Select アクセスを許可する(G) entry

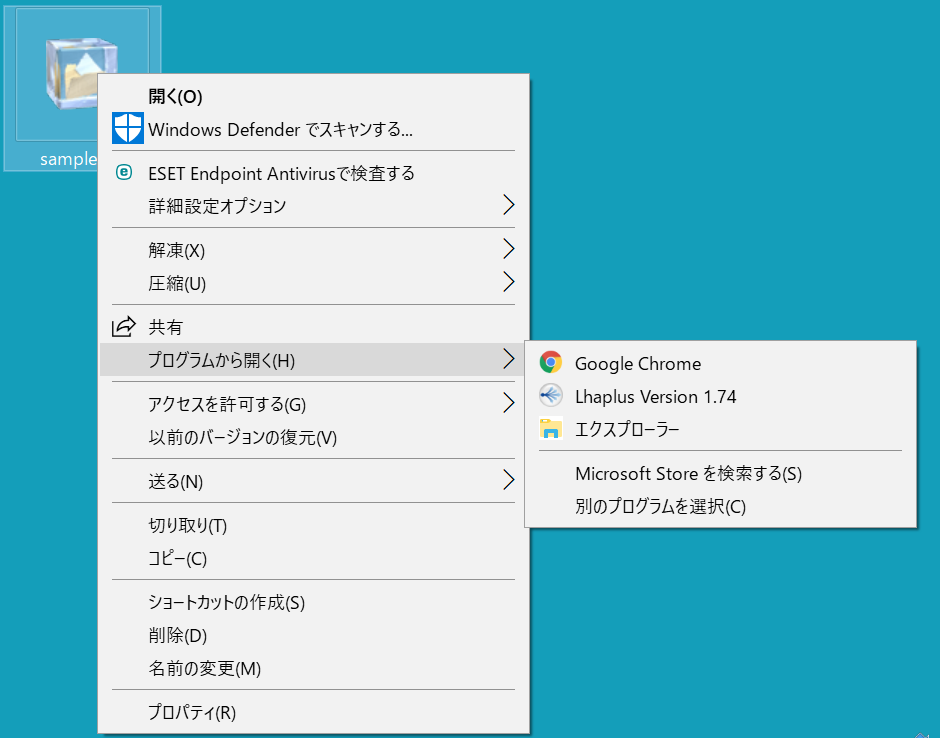pyautogui.click(x=313, y=404)
